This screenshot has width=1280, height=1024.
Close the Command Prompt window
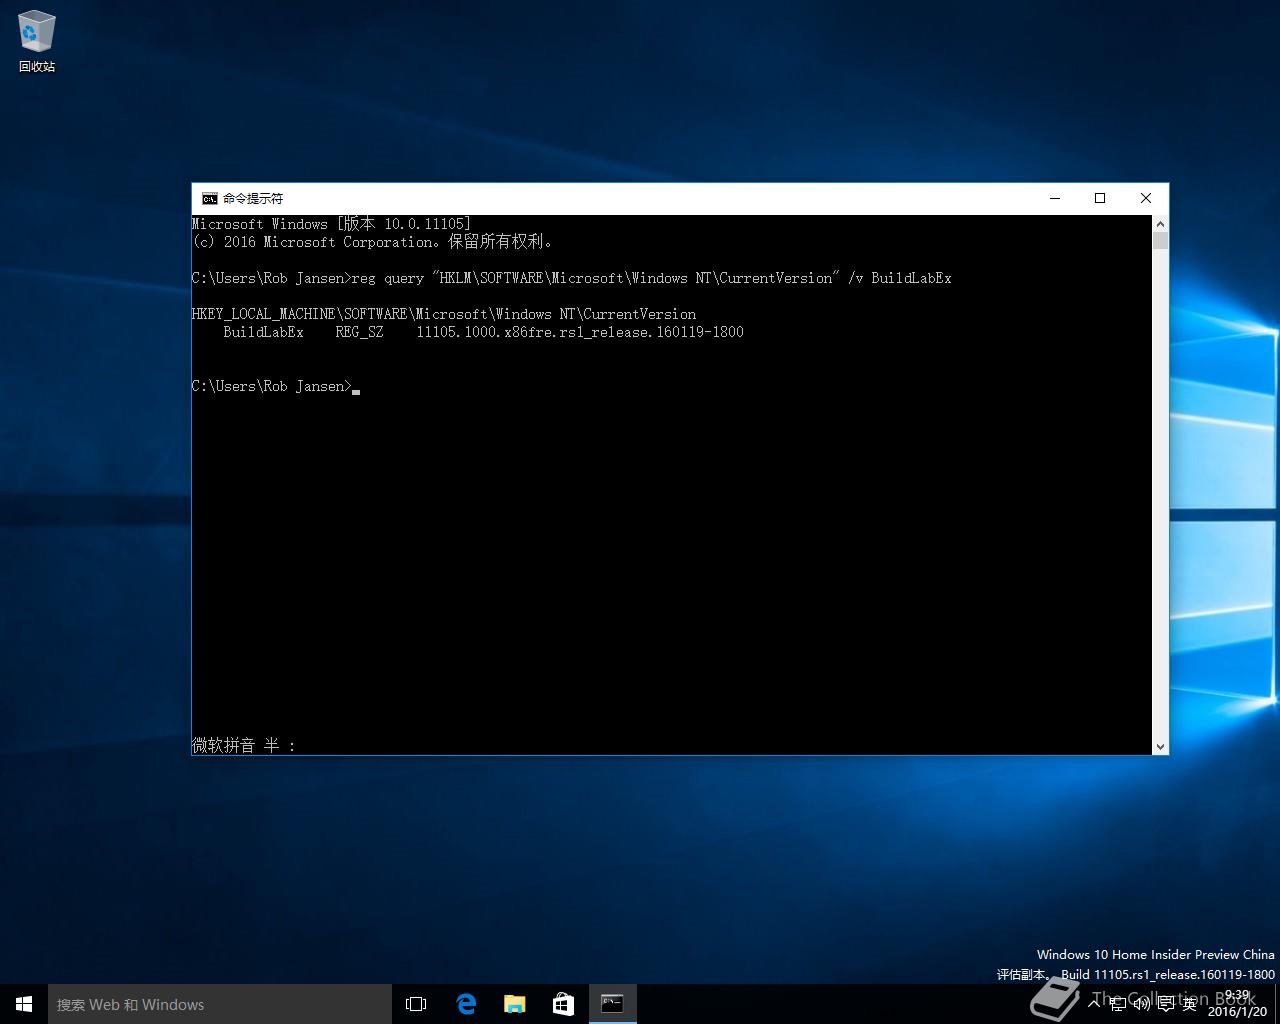click(x=1146, y=198)
